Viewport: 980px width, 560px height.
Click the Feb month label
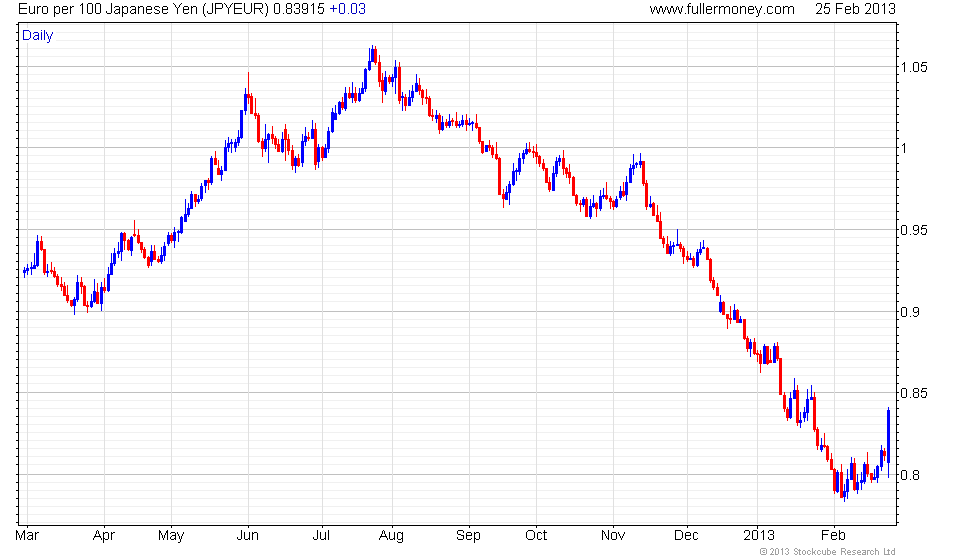point(833,536)
